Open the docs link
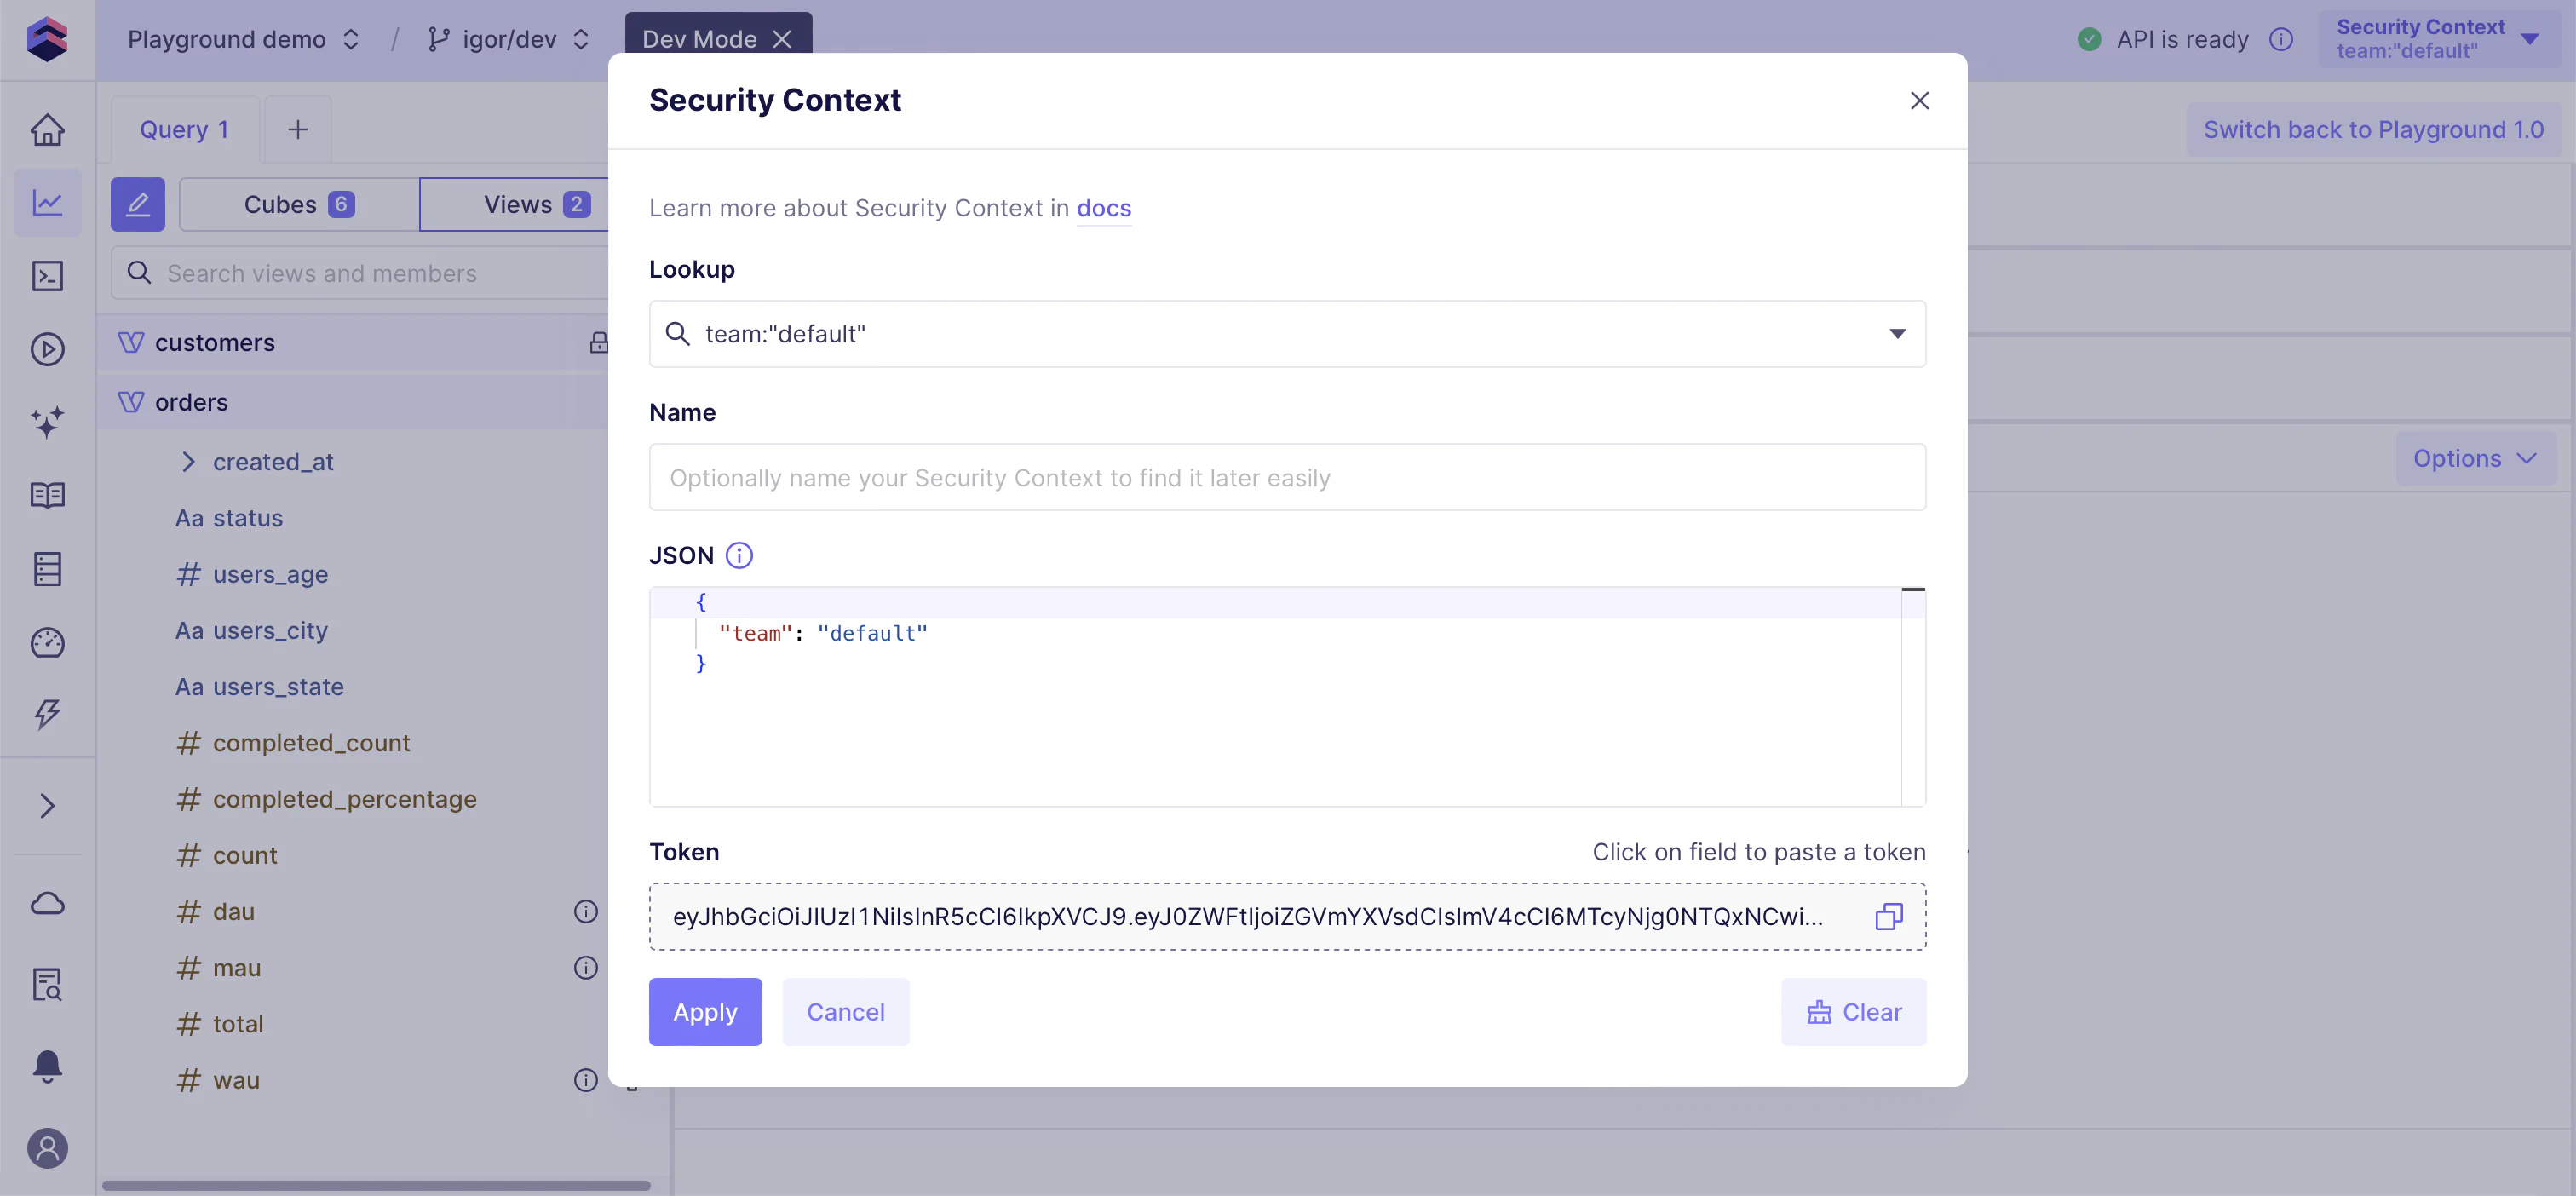Image resolution: width=2576 pixels, height=1196 pixels. pos(1104,208)
